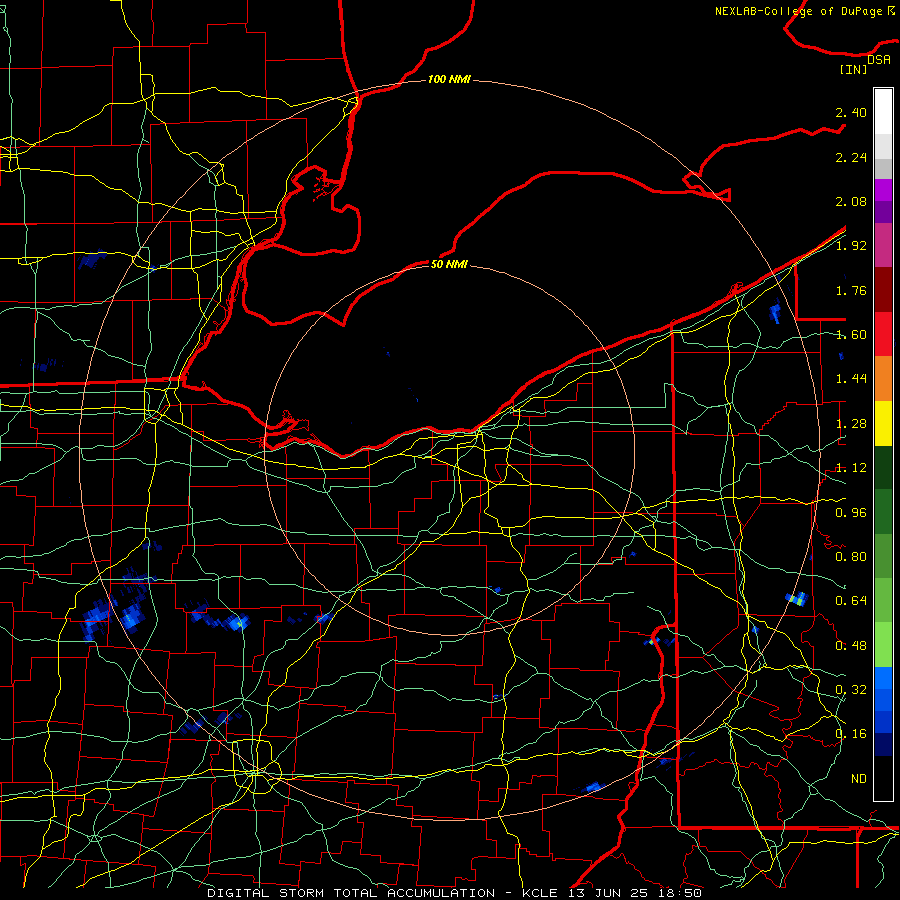Click the 1.76 legend value

(x=851, y=290)
